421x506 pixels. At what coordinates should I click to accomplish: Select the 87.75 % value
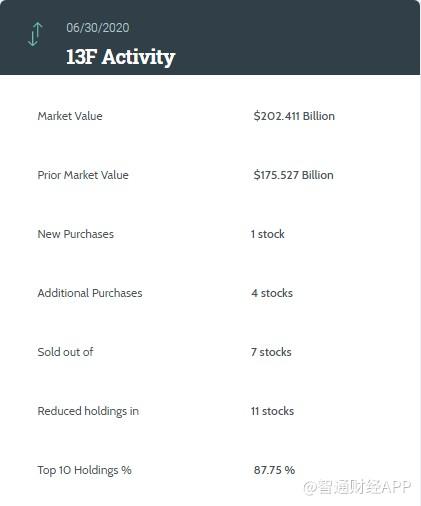[x=274, y=470]
